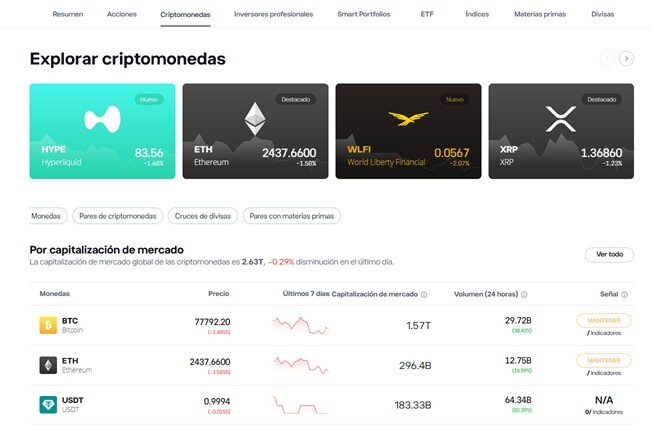651x426 pixels.
Task: Click info icon next to Volumen (24 horas)
Action: (524, 294)
